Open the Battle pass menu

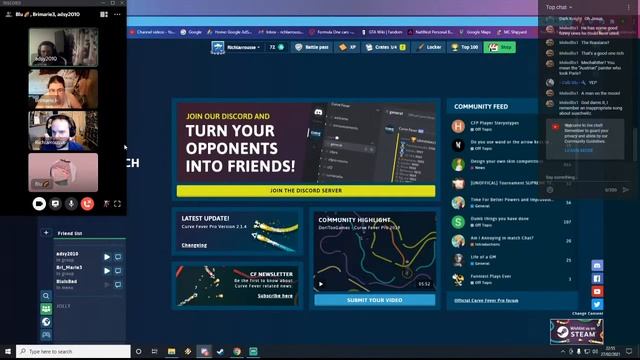click(312, 47)
